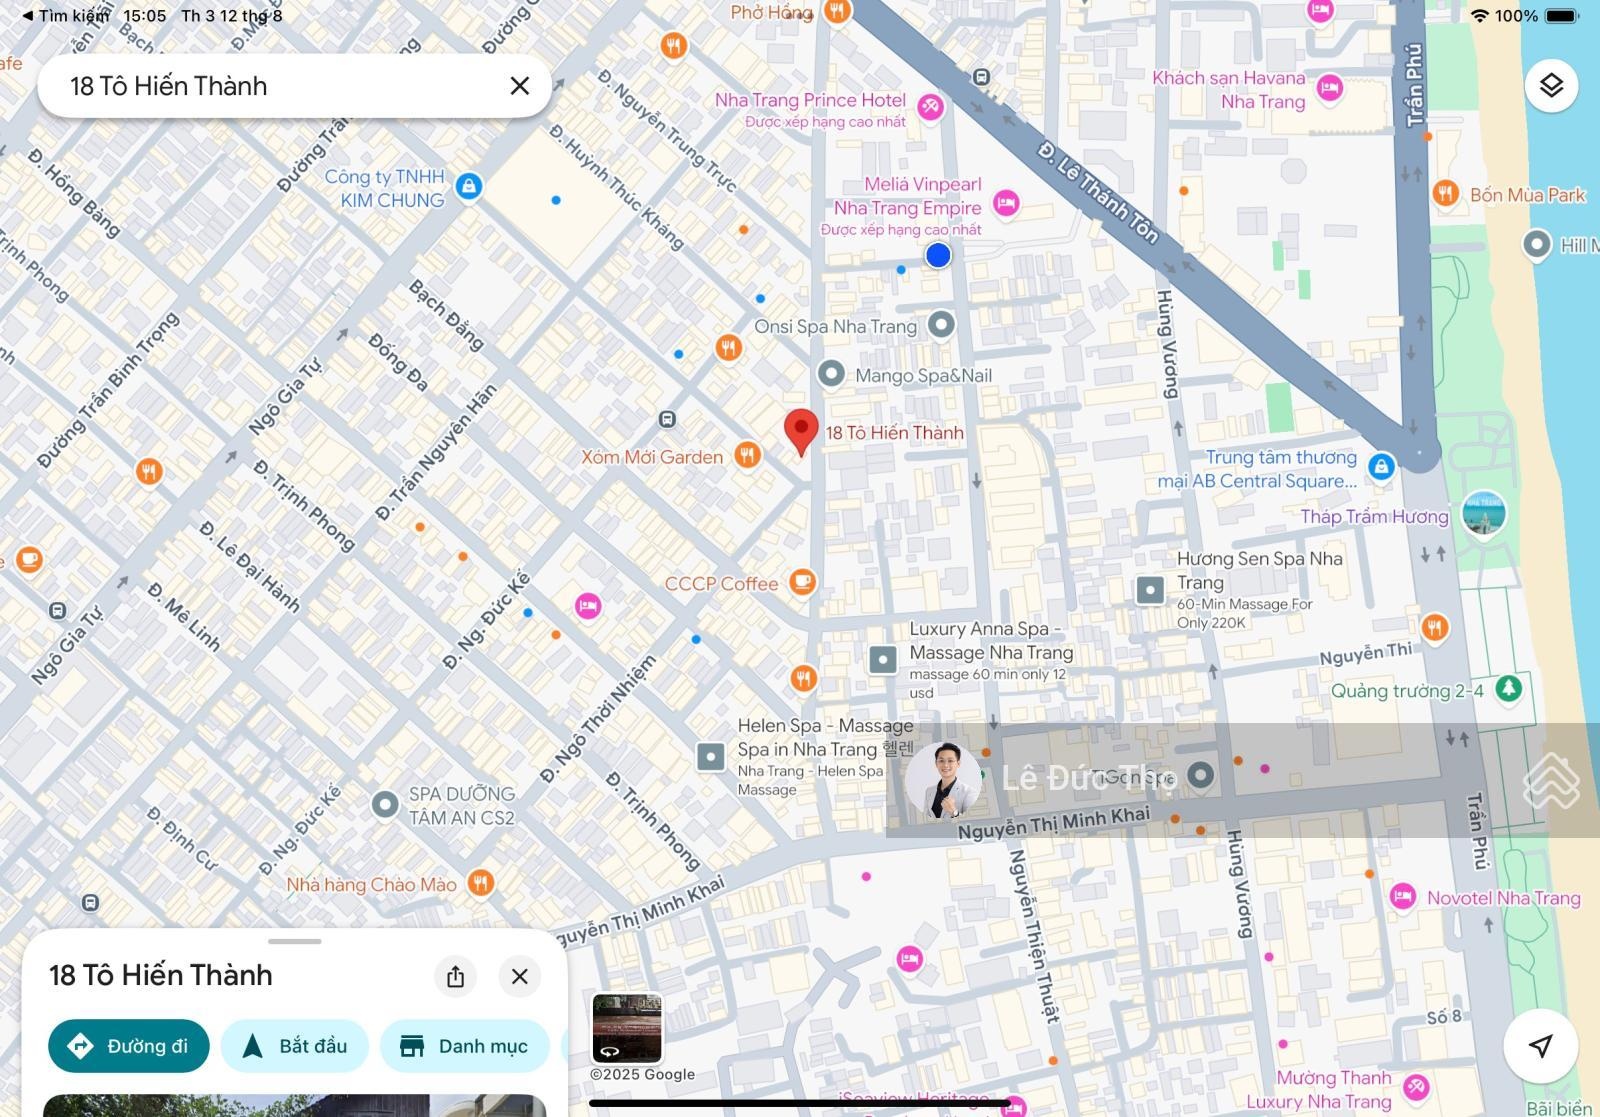
Task: Select the Phở Hồng restaurant marker
Action: pyautogui.click(x=837, y=12)
